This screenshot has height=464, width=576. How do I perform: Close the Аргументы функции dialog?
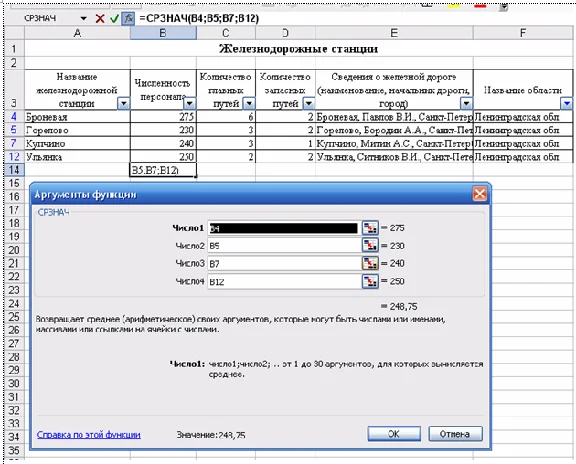pyautogui.click(x=479, y=194)
